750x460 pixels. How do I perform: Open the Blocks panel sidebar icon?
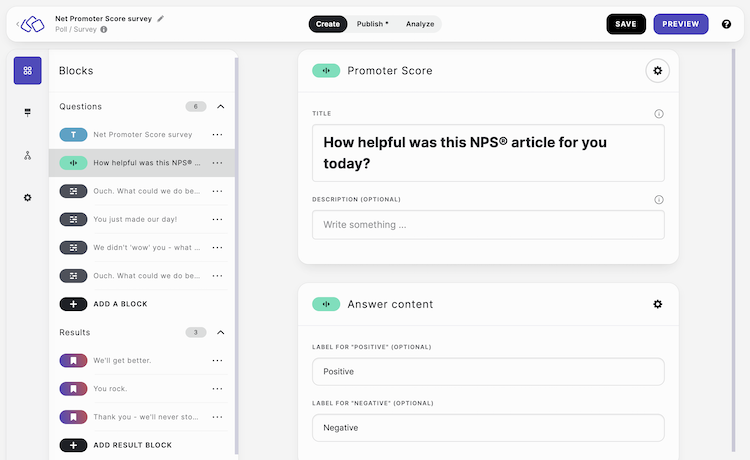pos(28,71)
